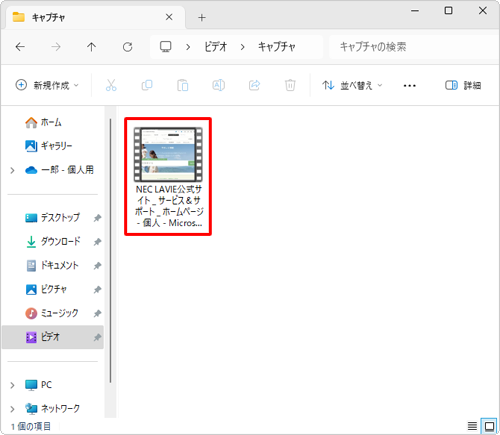Open the three-dot more options menu
This screenshot has width=500, height=435.
pos(409,86)
